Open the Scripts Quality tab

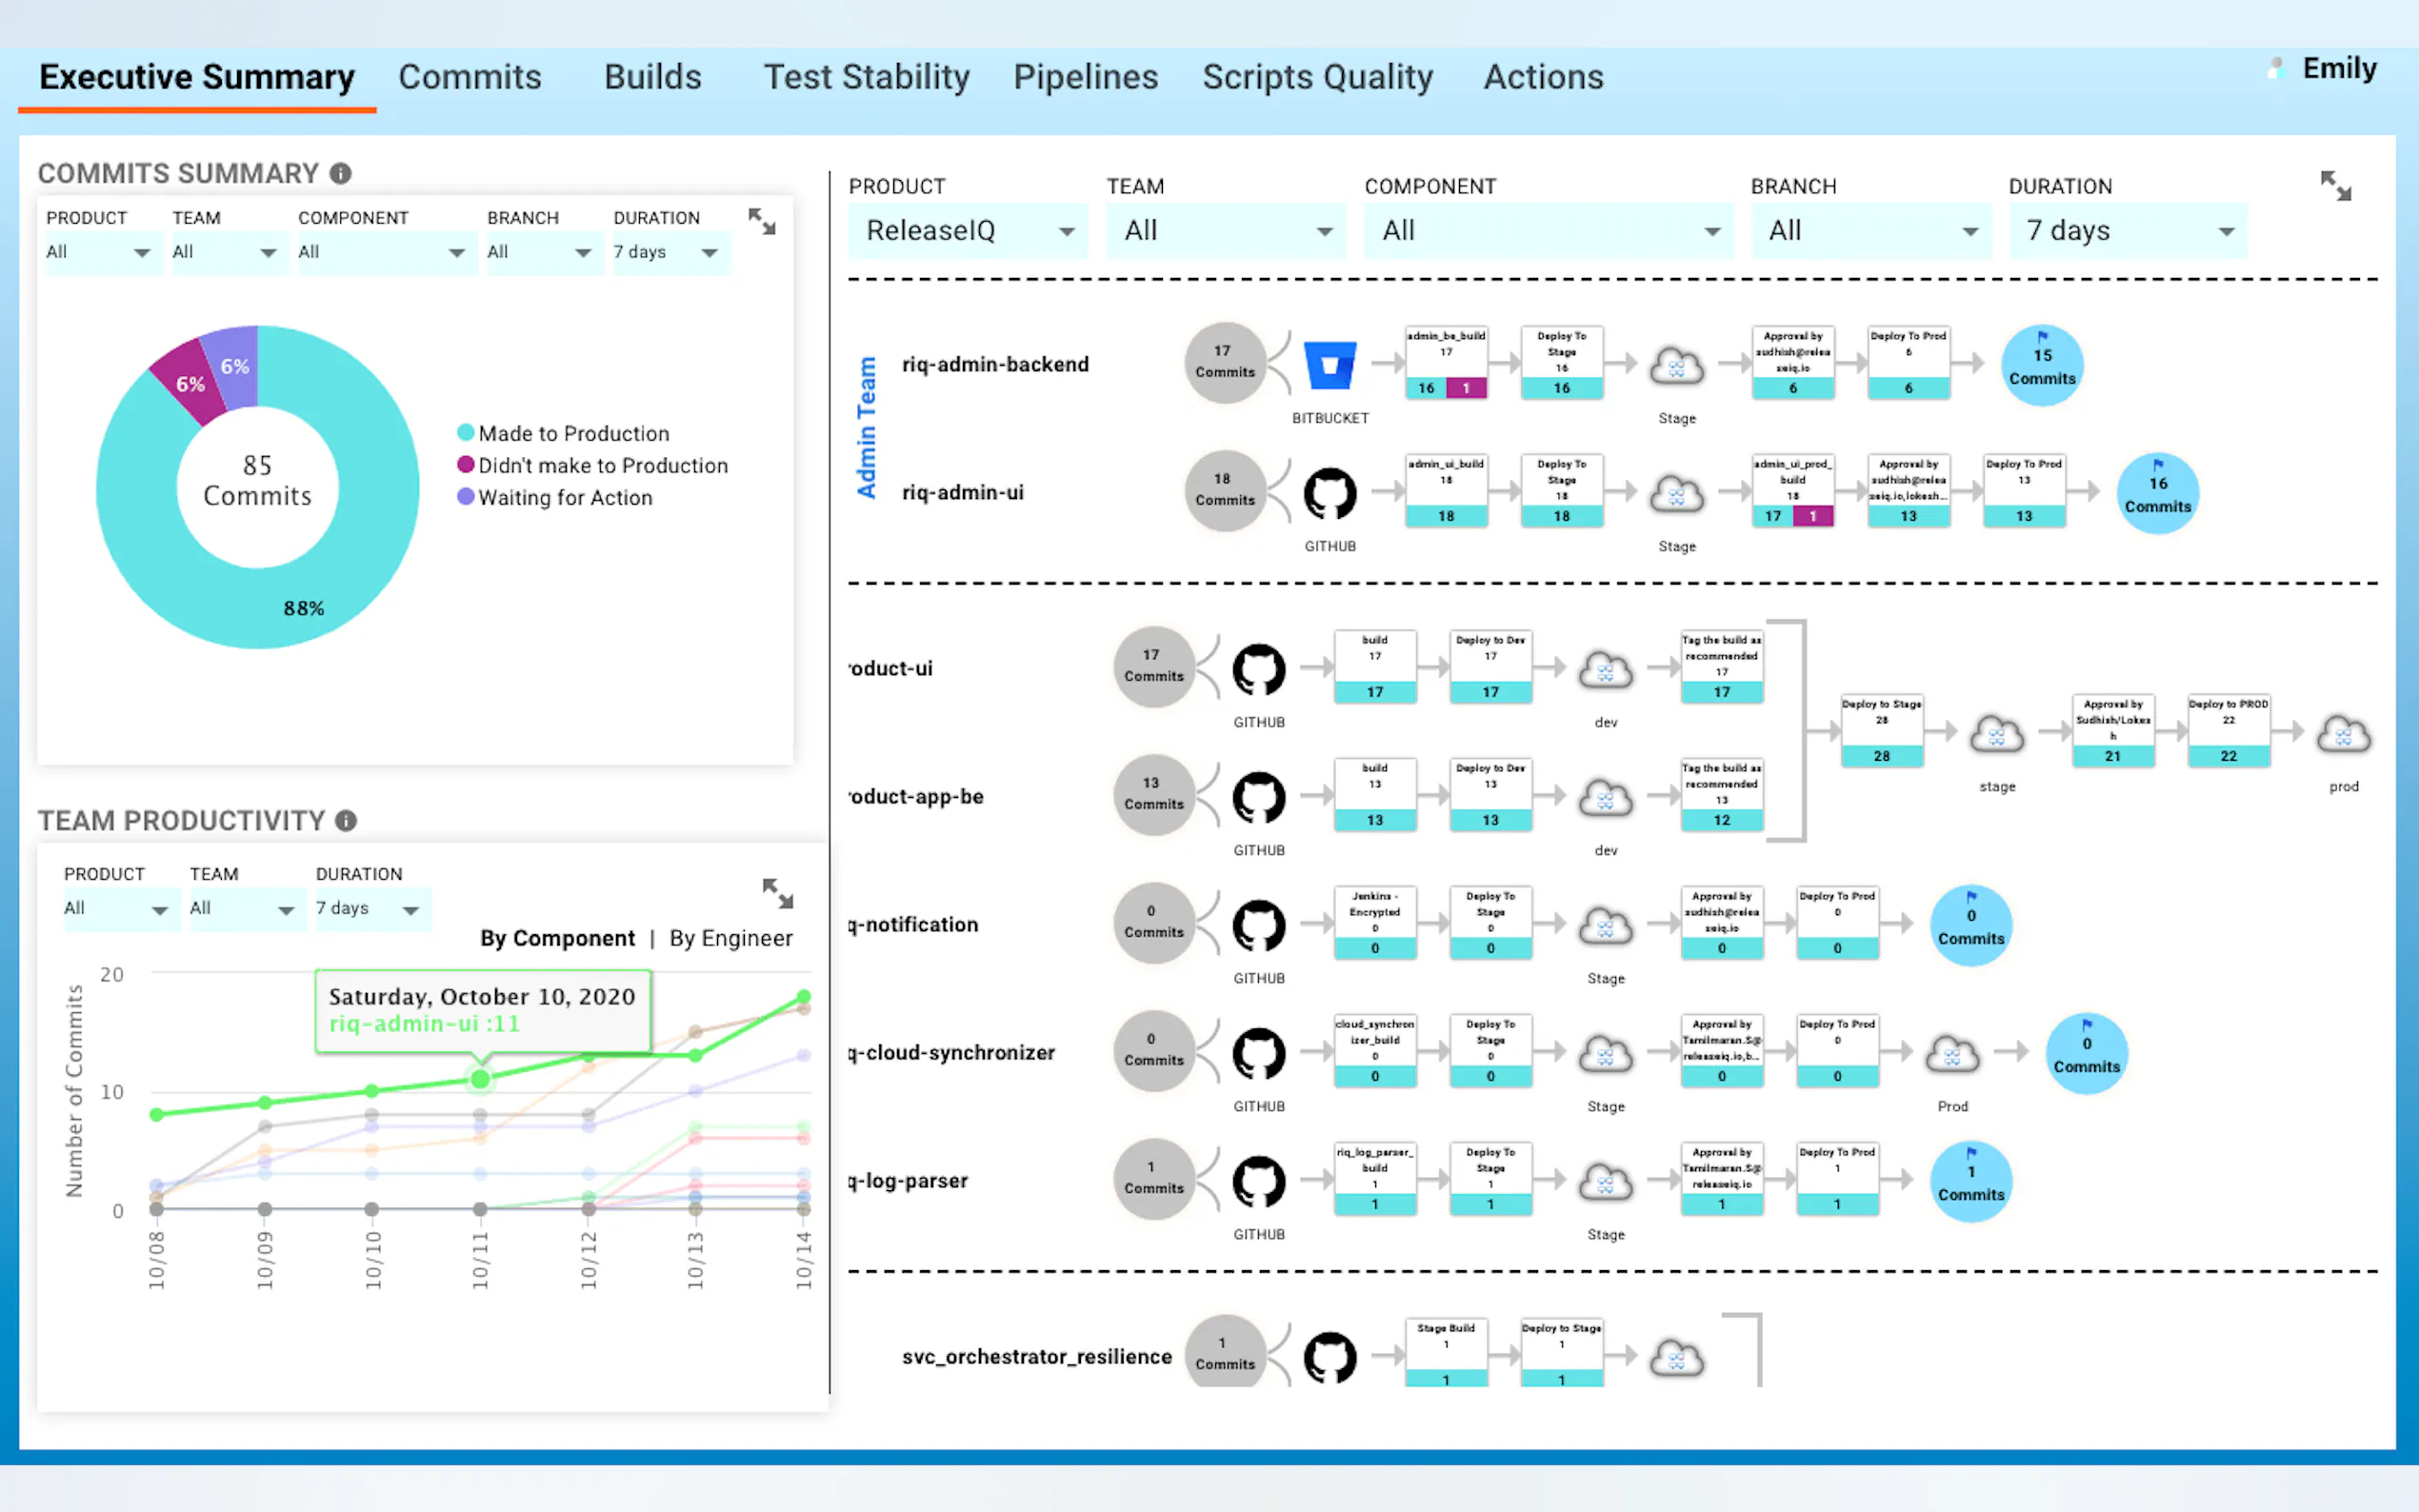1317,77
